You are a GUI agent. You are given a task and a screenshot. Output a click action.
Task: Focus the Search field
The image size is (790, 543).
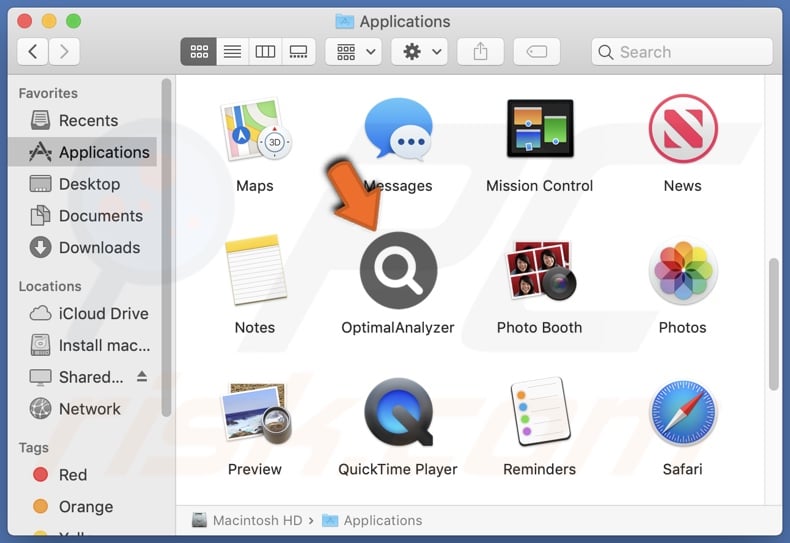(x=682, y=51)
